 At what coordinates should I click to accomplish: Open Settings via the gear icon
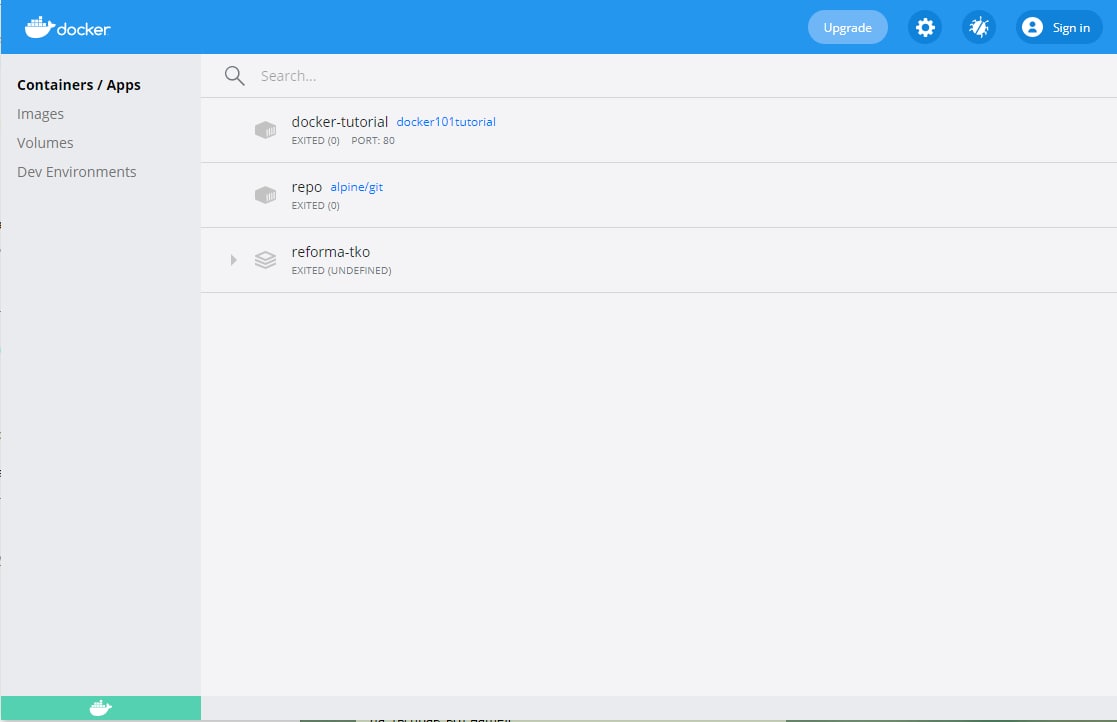[x=925, y=27]
